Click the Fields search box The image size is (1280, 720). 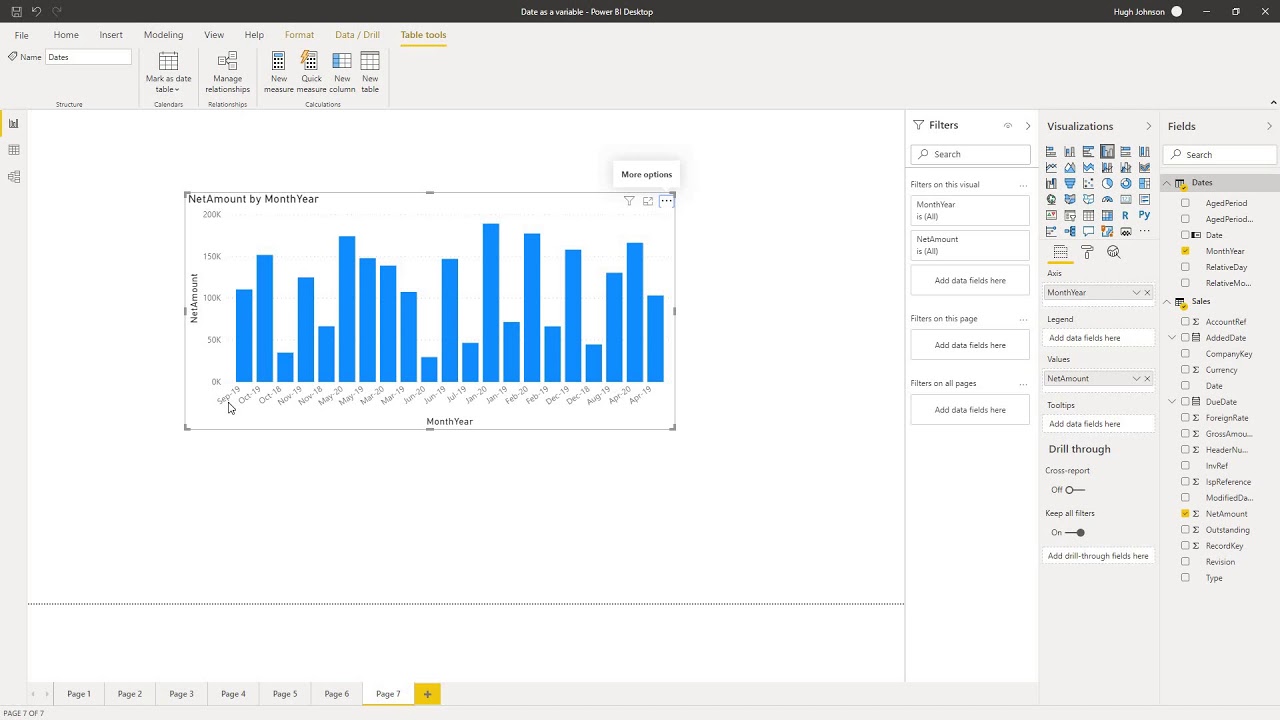tap(1218, 154)
